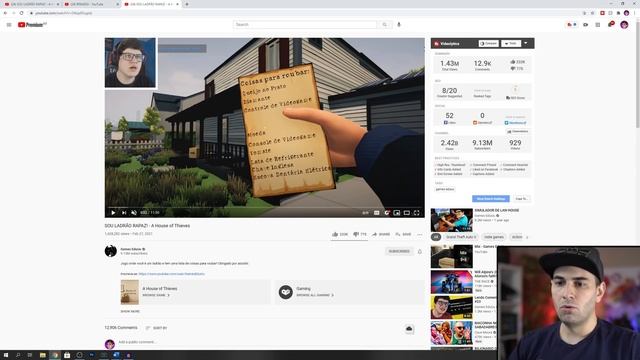640x360 pixels.
Task: Switch to the second browser tab
Action: pos(90,4)
